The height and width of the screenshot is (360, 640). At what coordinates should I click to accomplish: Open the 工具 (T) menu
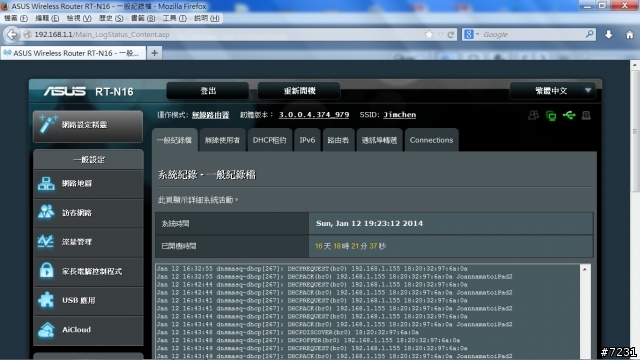[174, 18]
